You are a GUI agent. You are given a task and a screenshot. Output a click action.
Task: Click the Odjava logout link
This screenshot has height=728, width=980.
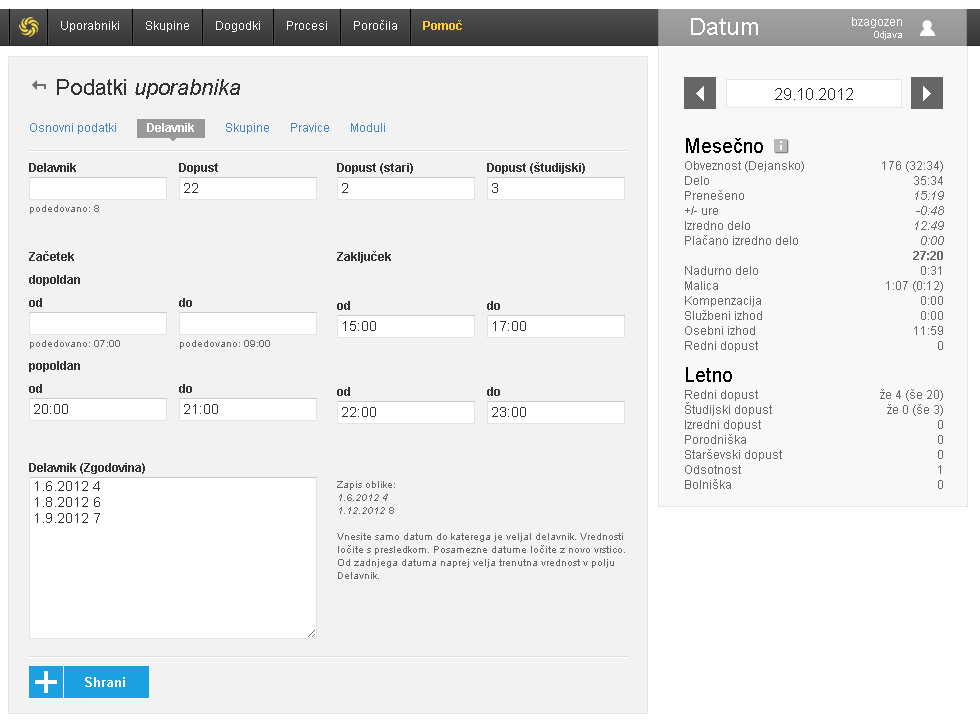click(887, 35)
